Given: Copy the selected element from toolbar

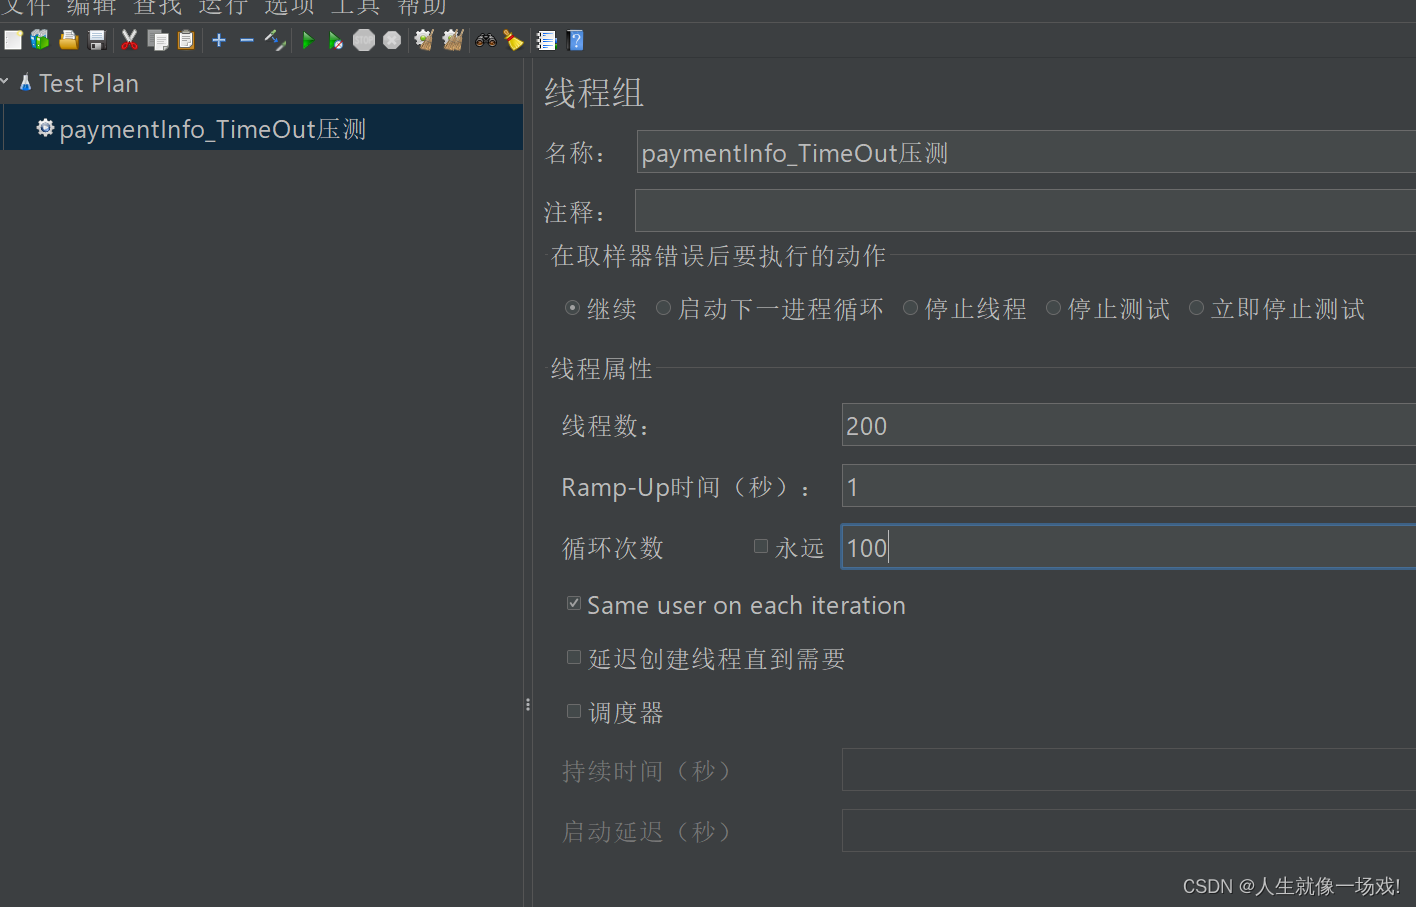Looking at the screenshot, I should pyautogui.click(x=158, y=40).
